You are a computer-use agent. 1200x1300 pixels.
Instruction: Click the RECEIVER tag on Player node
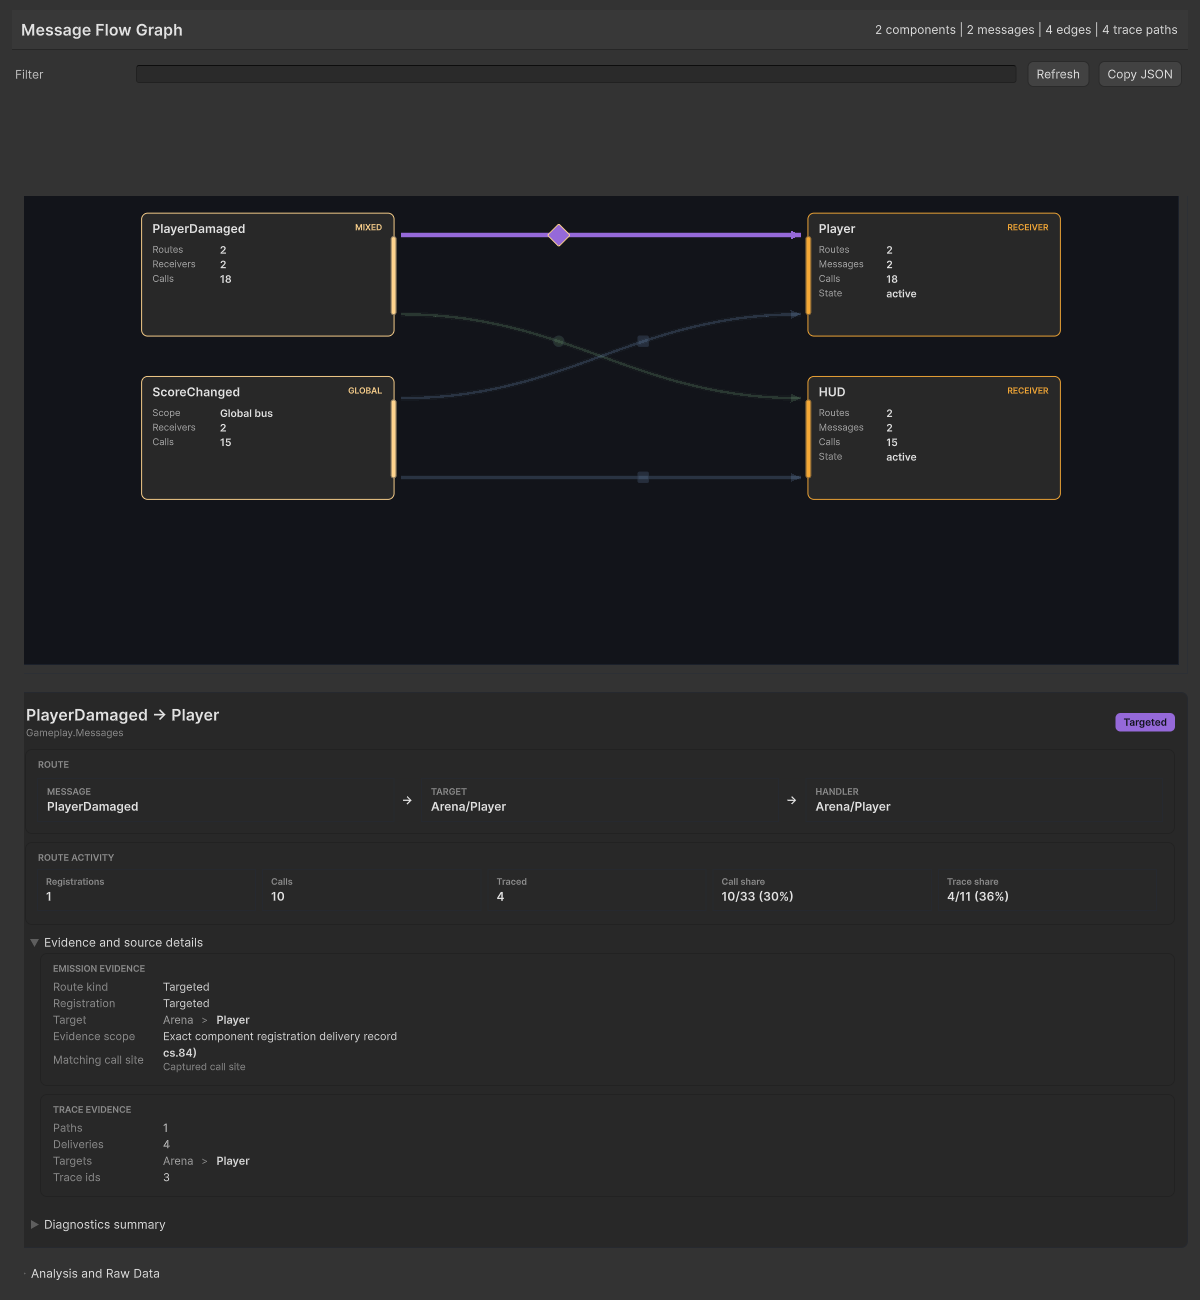click(x=1028, y=228)
